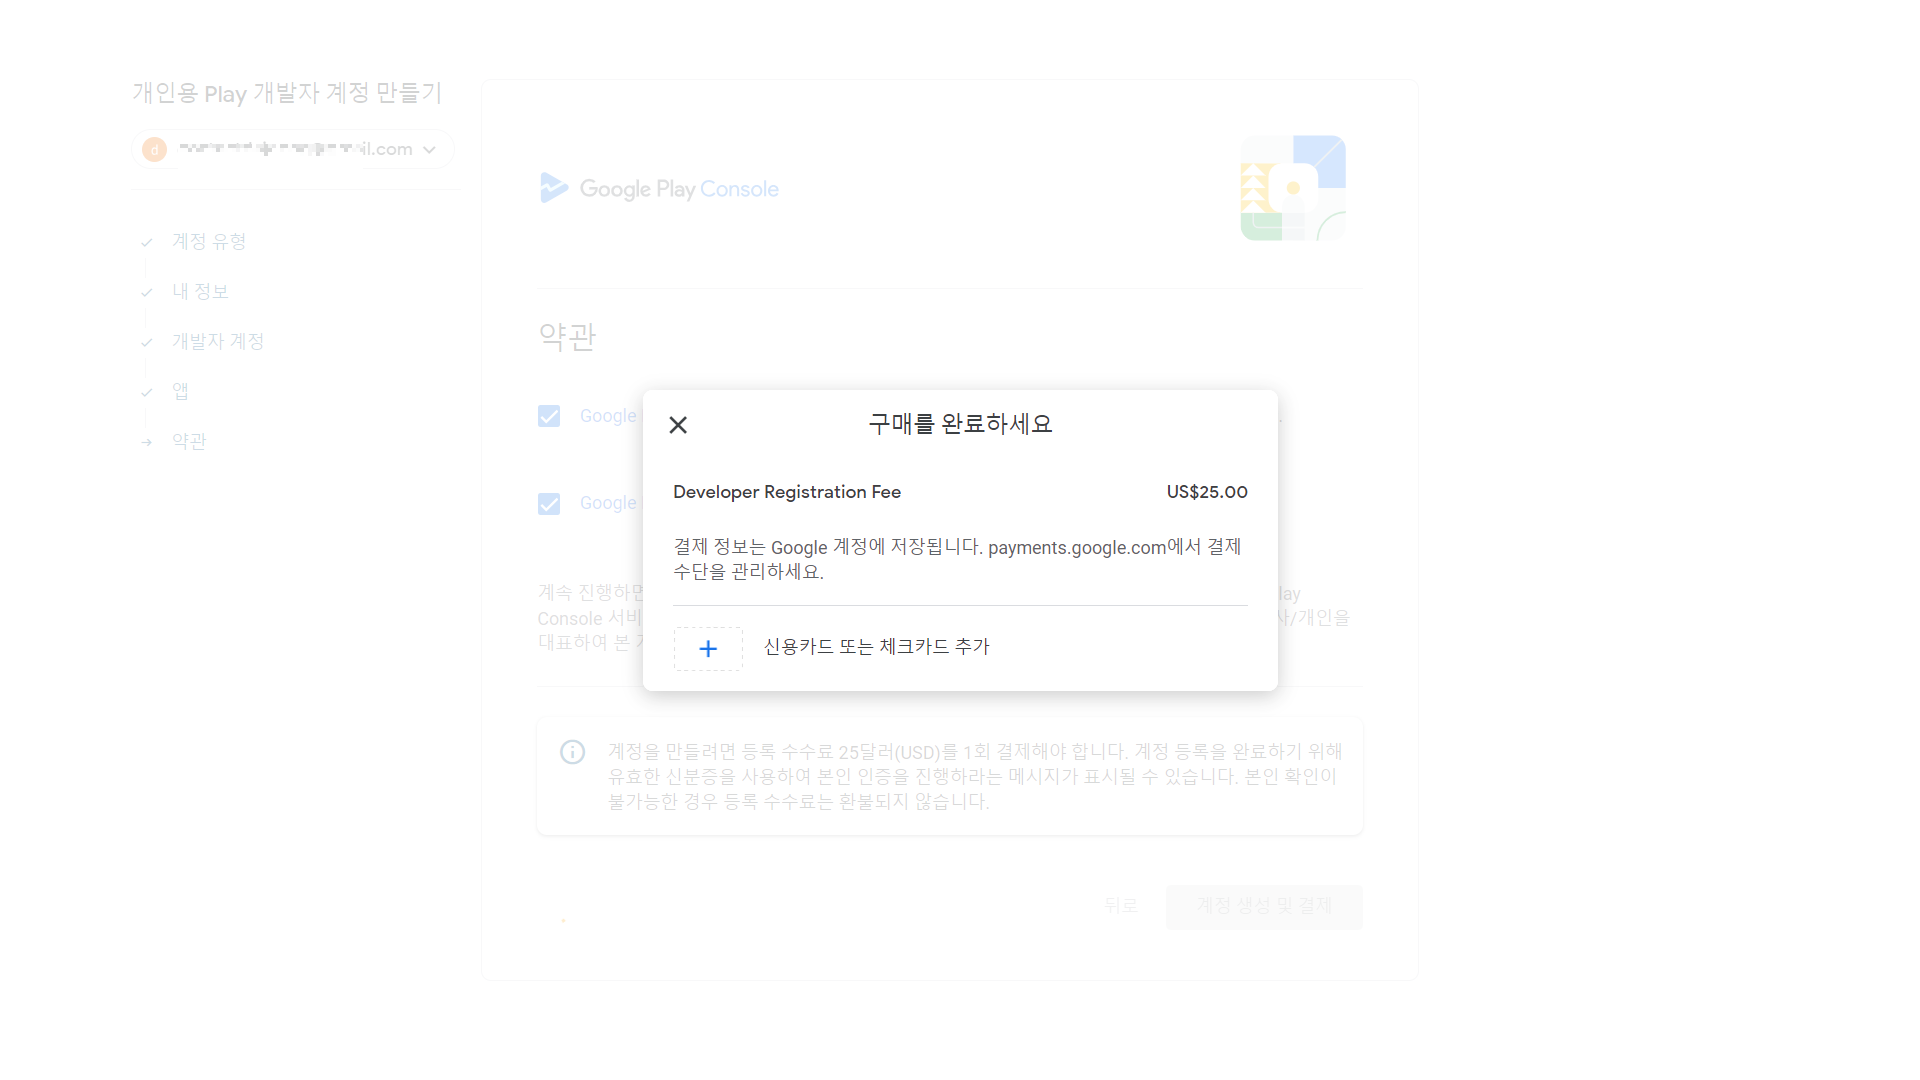Click the US$25.00 price amount

(x=1207, y=492)
